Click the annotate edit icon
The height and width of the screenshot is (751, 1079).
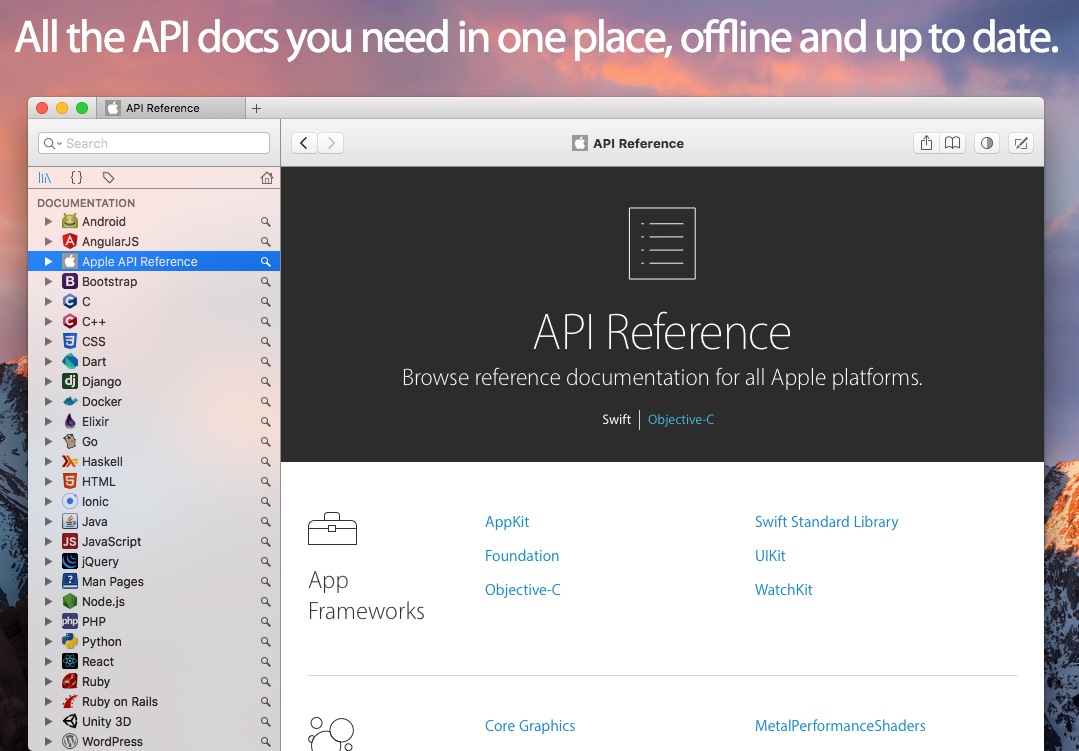[x=1021, y=143]
